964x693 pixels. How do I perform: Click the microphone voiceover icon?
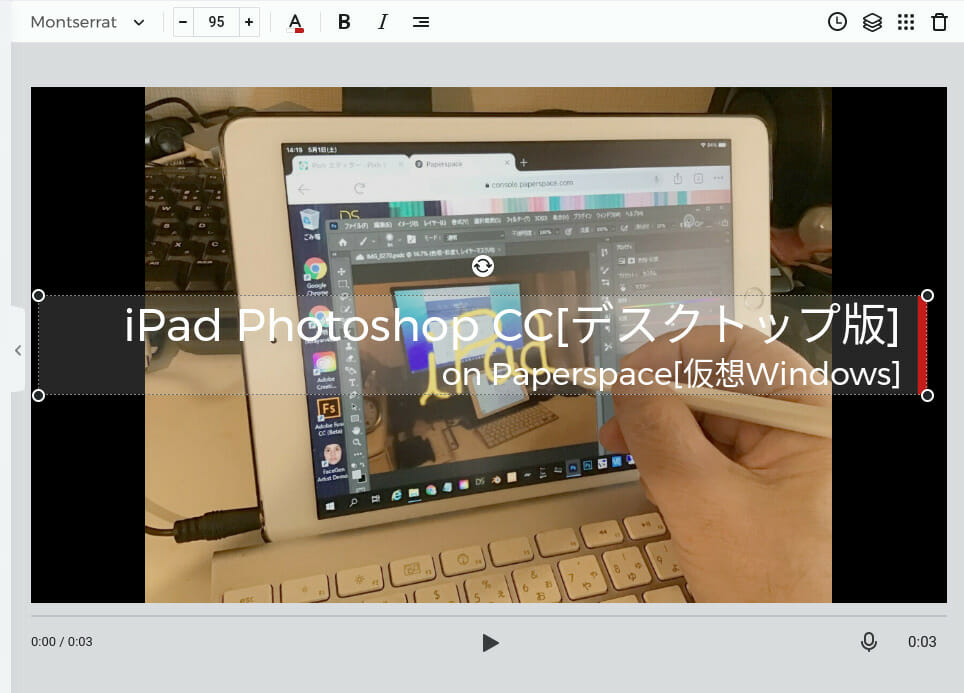869,642
